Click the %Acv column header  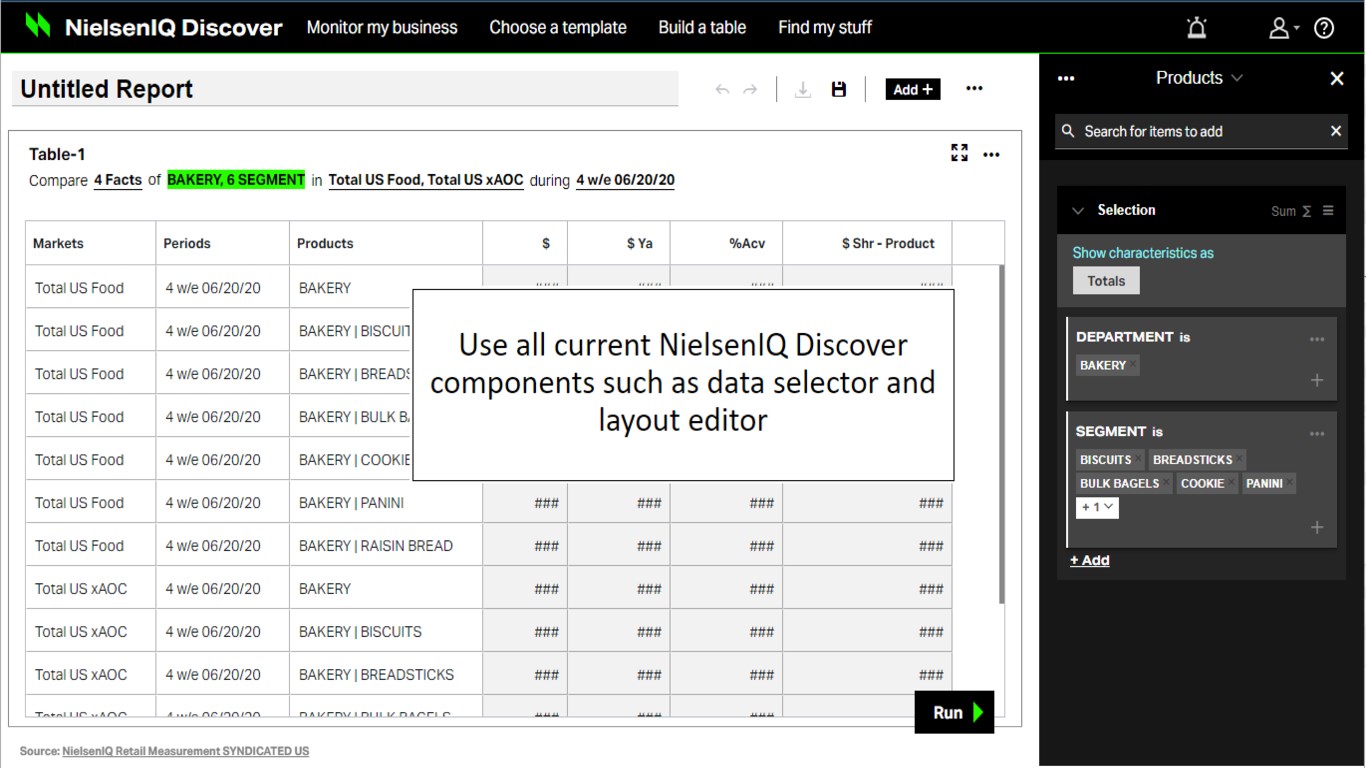(726, 243)
